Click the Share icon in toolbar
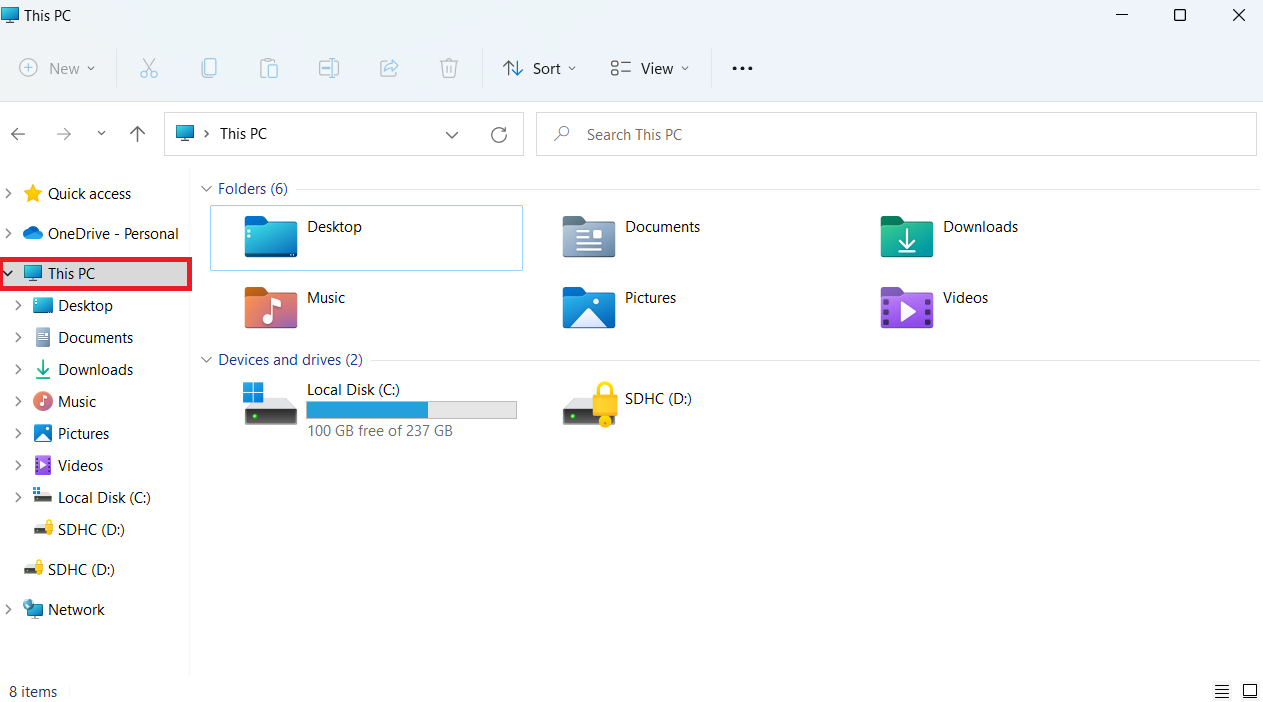This screenshot has height=702, width=1263. coord(389,68)
